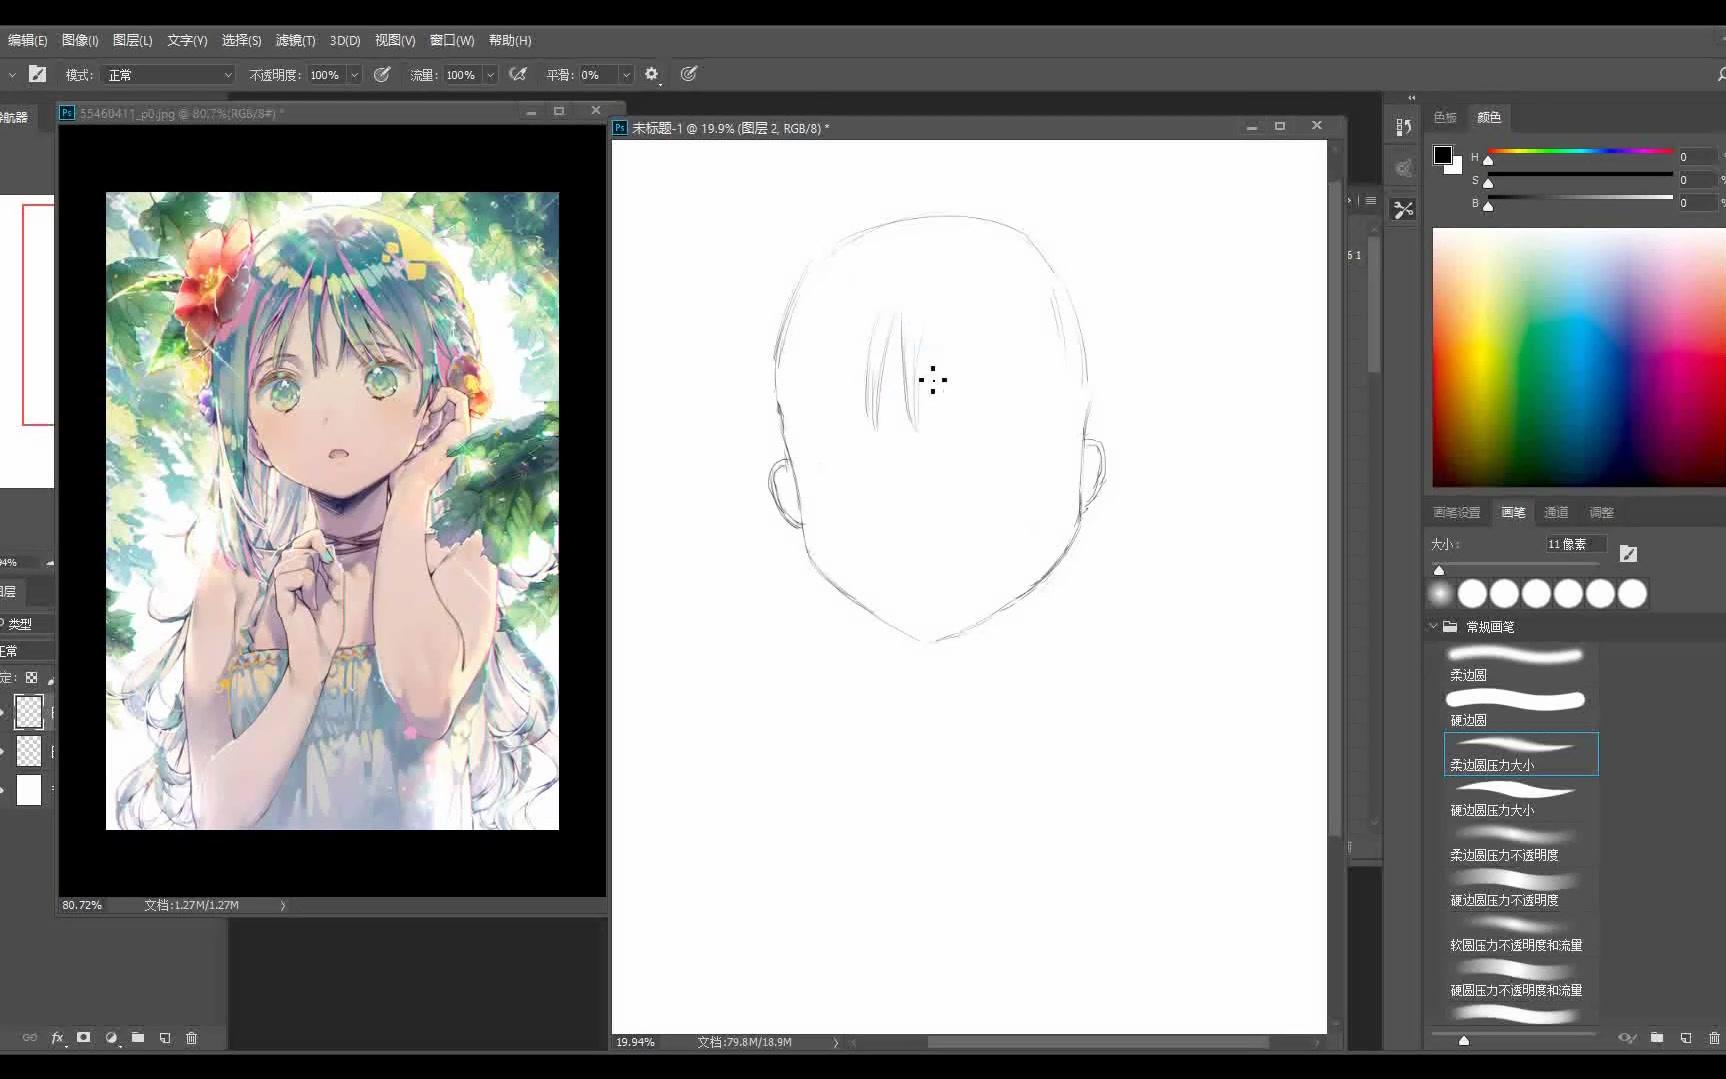
Task: Click the S saturation slider track
Action: [x=1580, y=175]
